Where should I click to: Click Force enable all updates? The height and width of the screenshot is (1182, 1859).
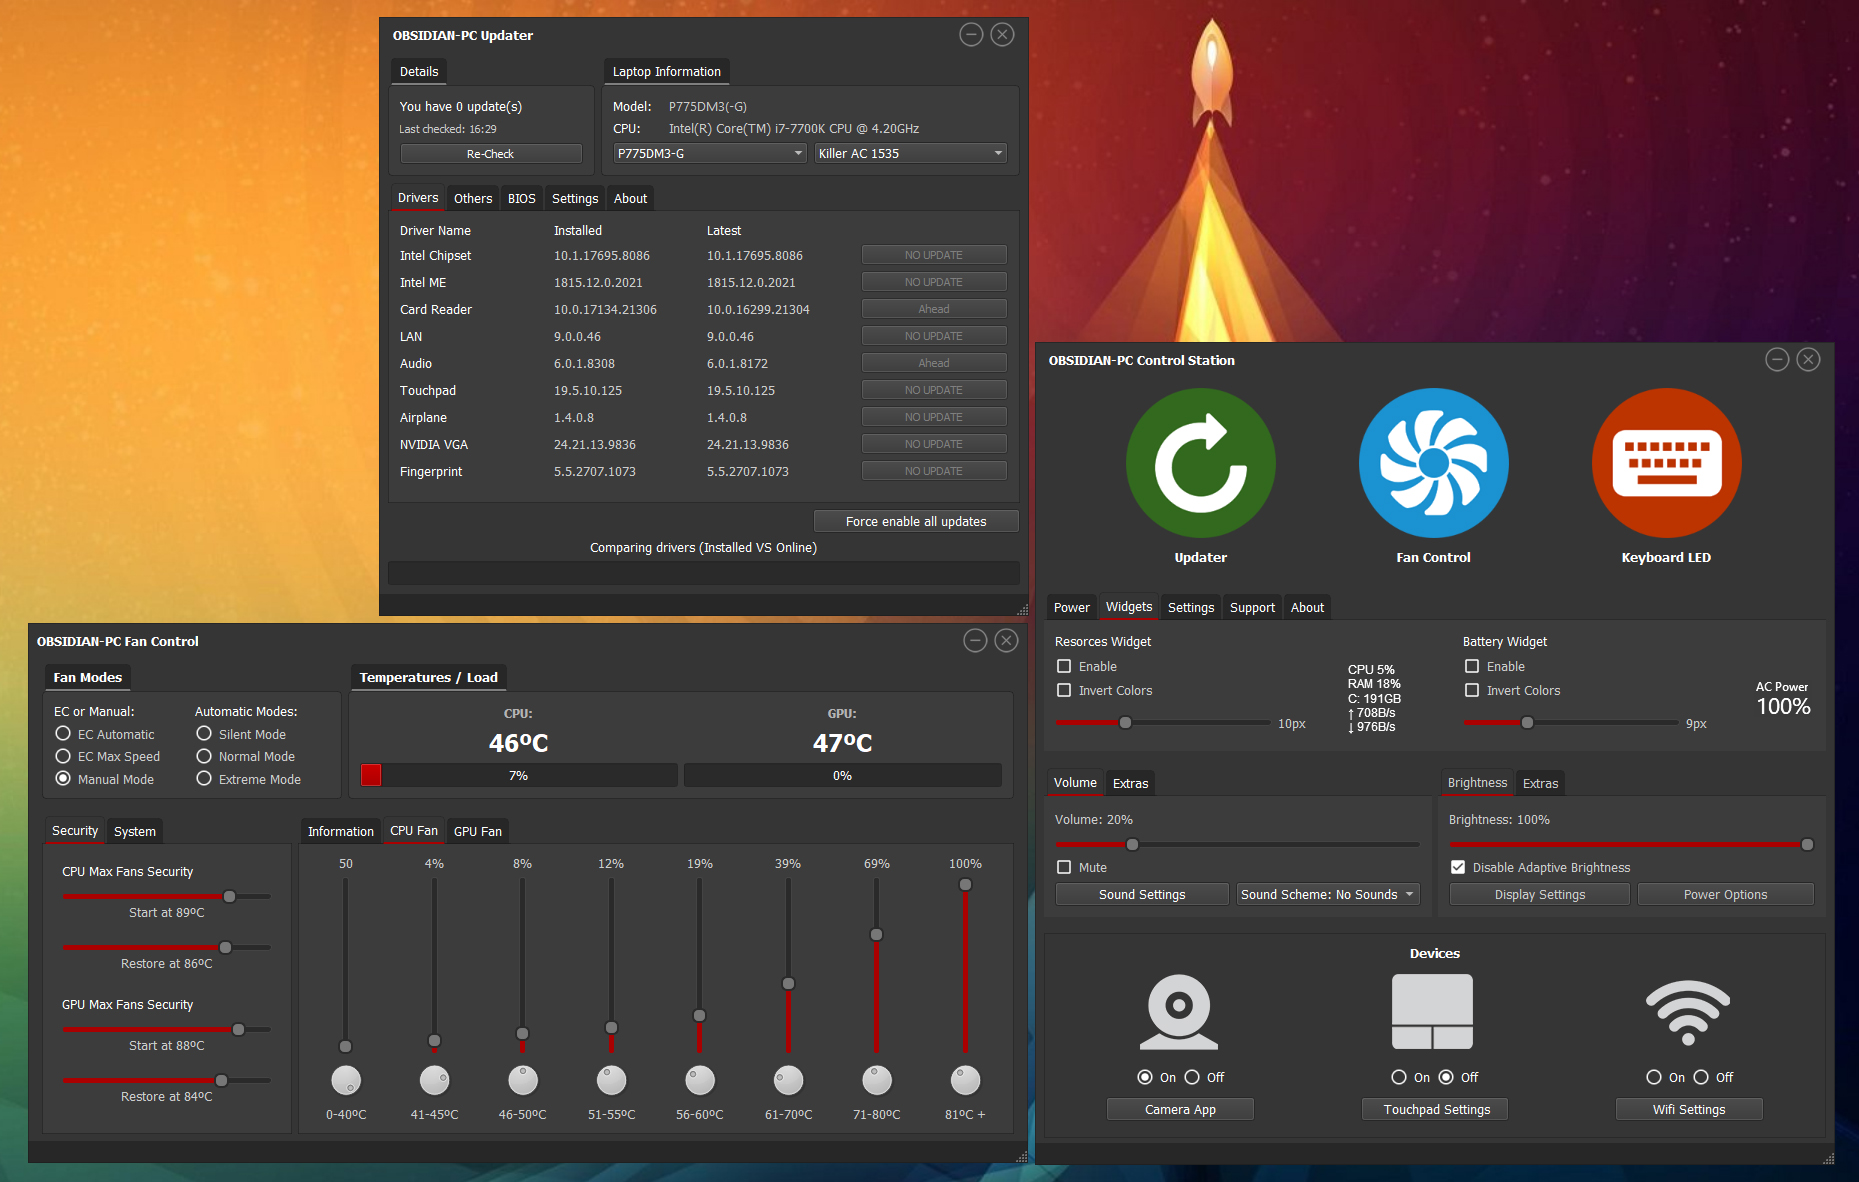point(916,521)
